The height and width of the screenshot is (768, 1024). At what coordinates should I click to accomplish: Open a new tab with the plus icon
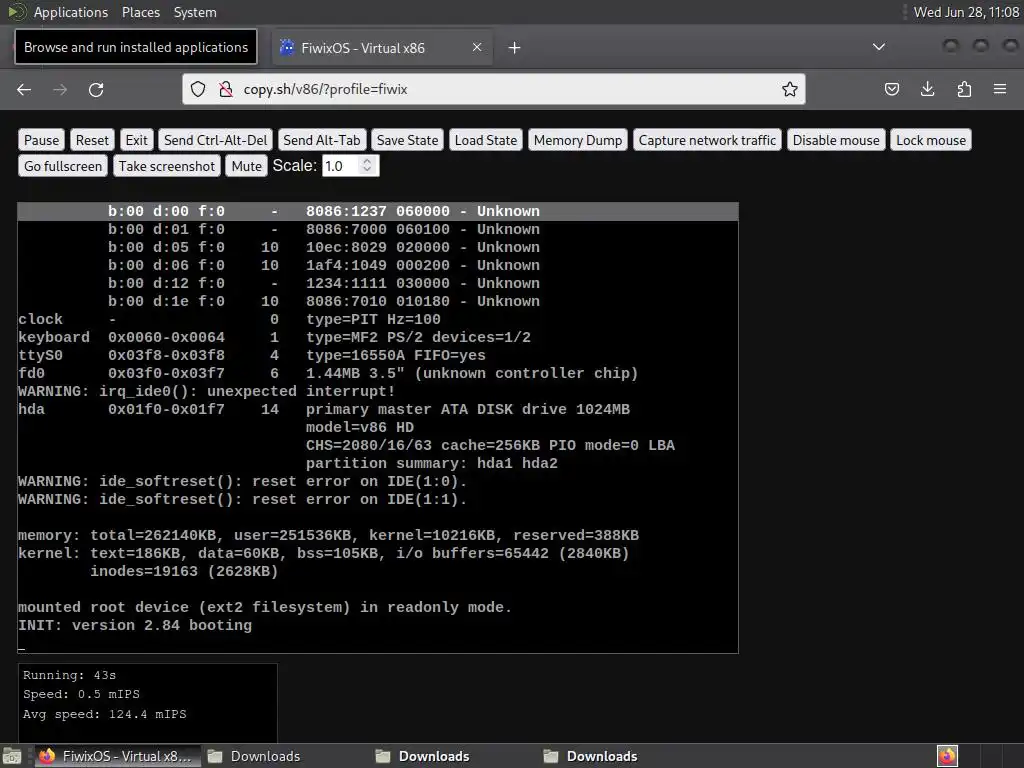515,48
